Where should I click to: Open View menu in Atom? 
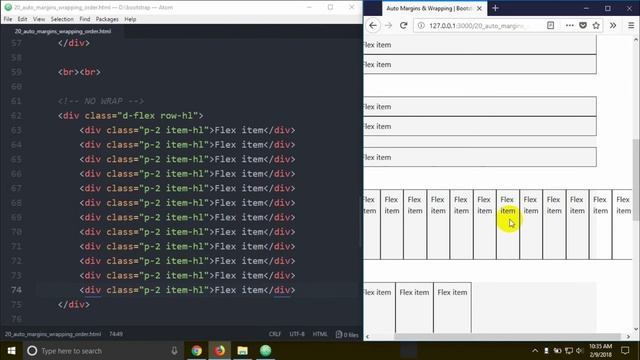(39, 19)
